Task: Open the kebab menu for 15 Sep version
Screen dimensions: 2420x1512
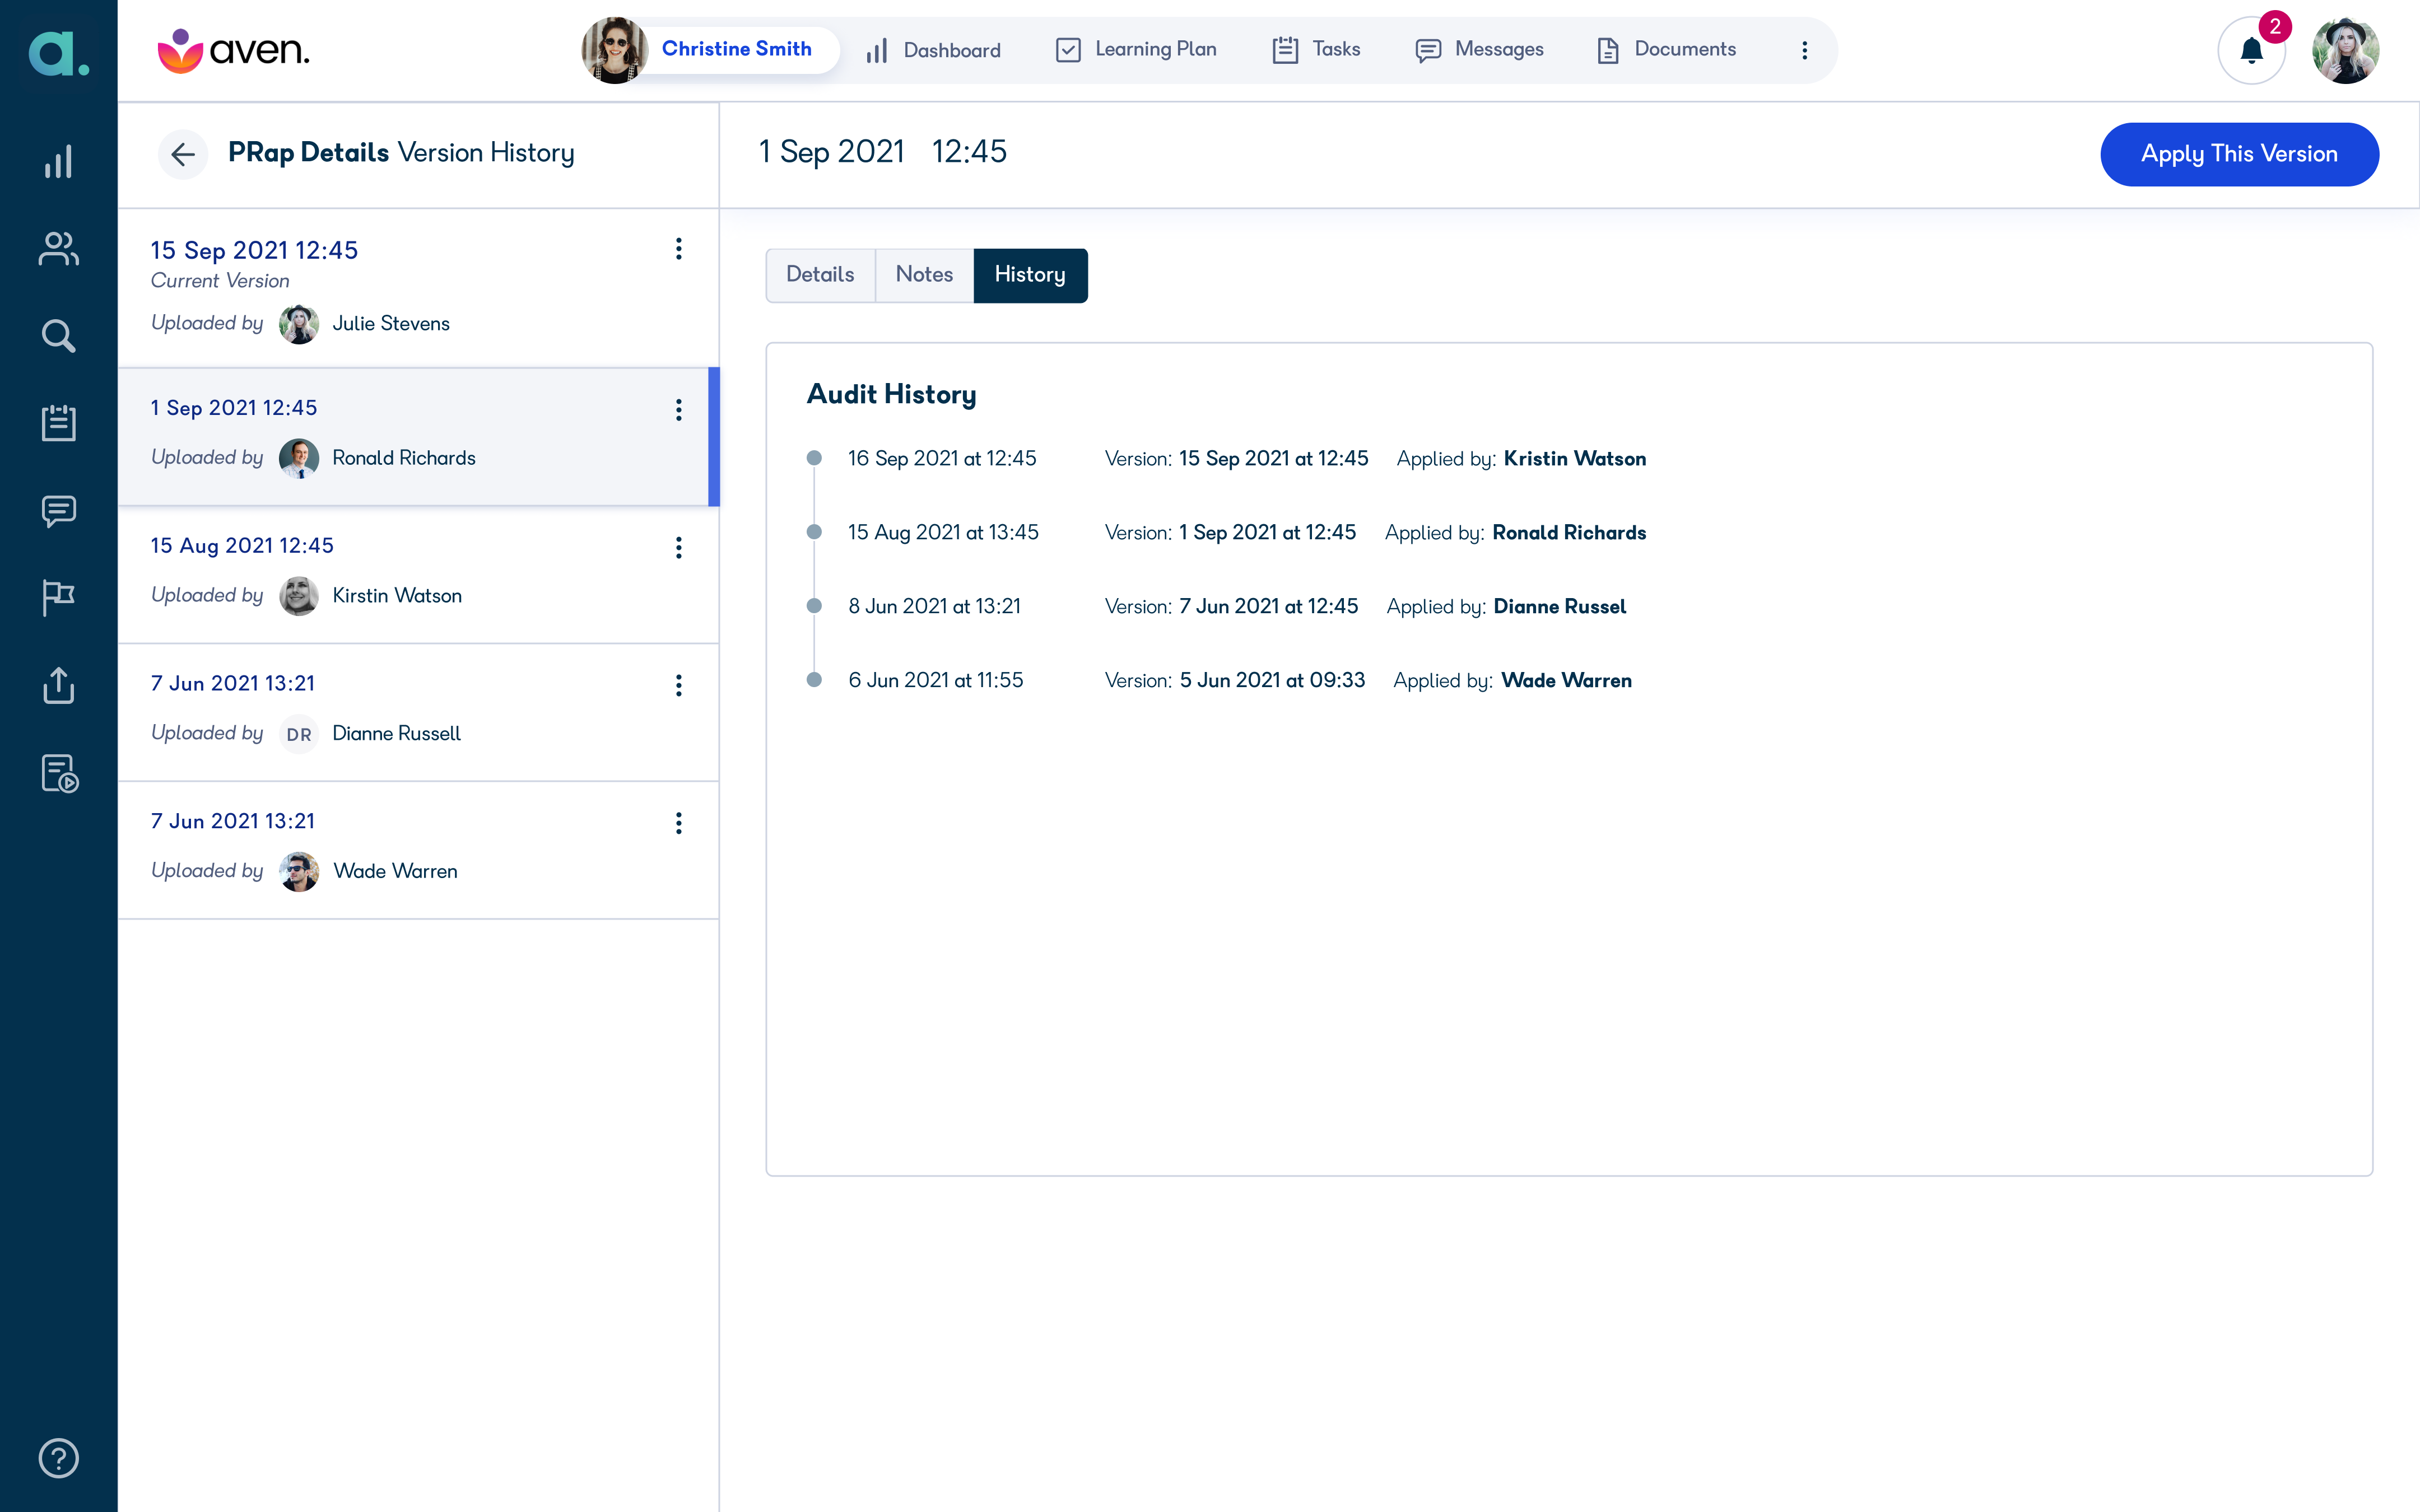Action: coord(679,249)
